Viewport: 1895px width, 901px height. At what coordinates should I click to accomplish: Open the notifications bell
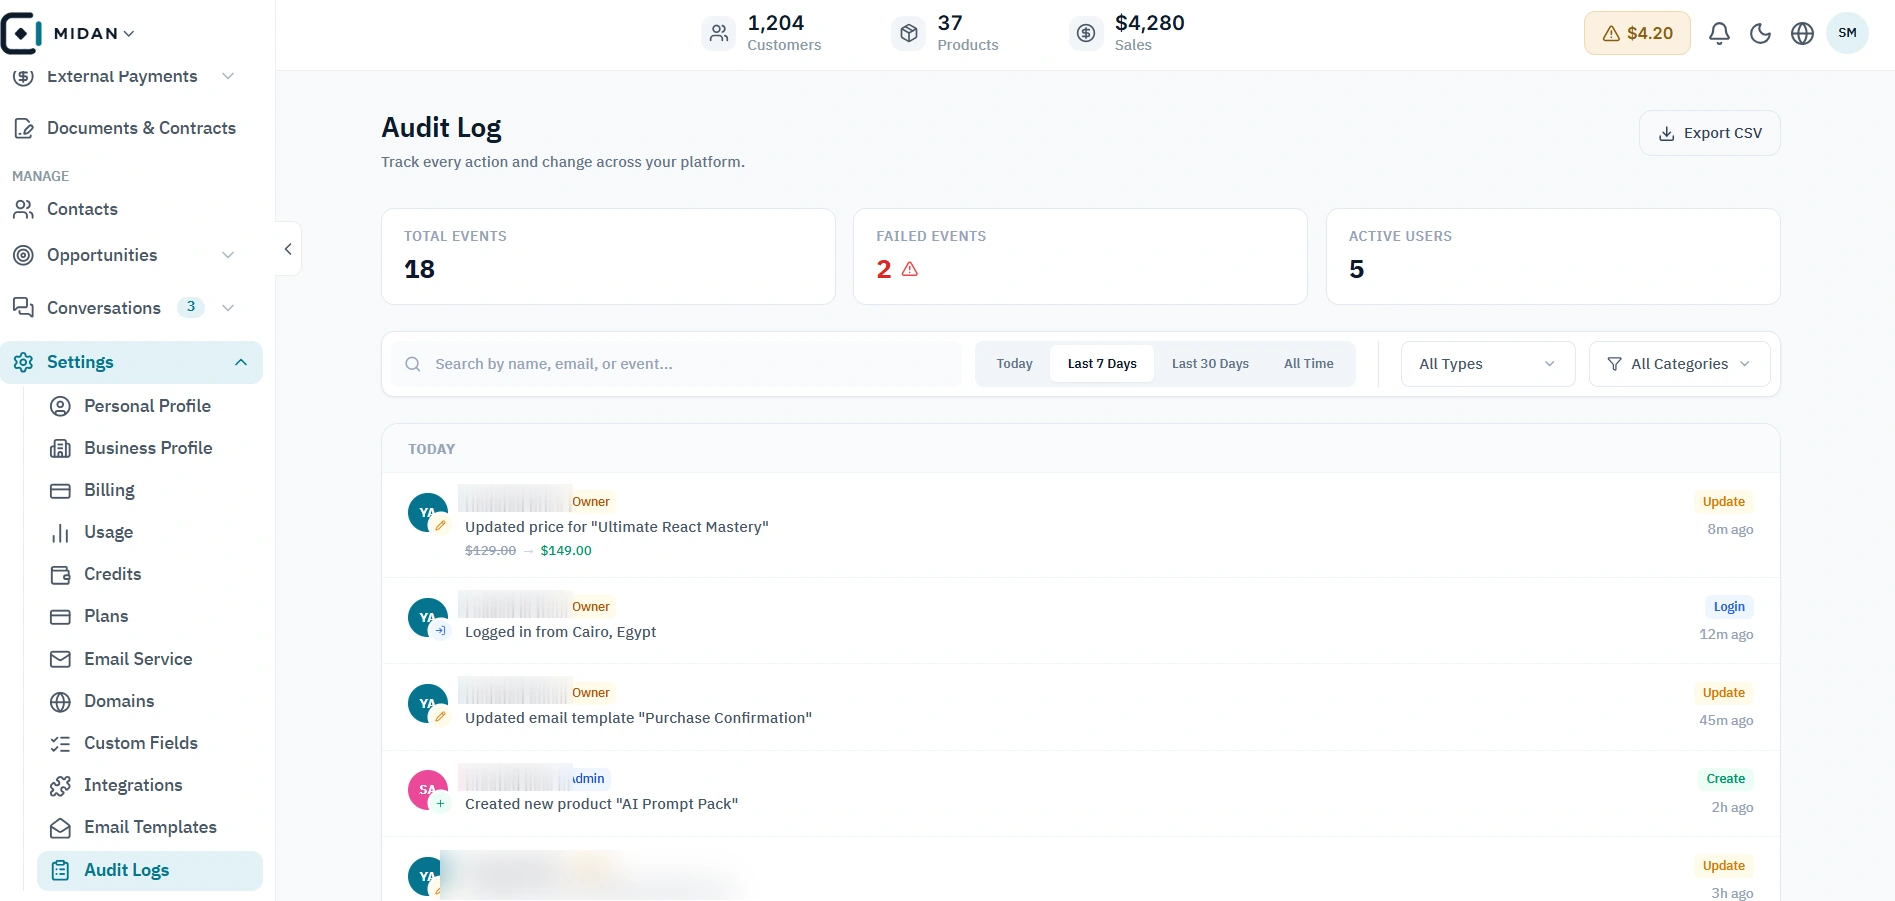pos(1719,33)
